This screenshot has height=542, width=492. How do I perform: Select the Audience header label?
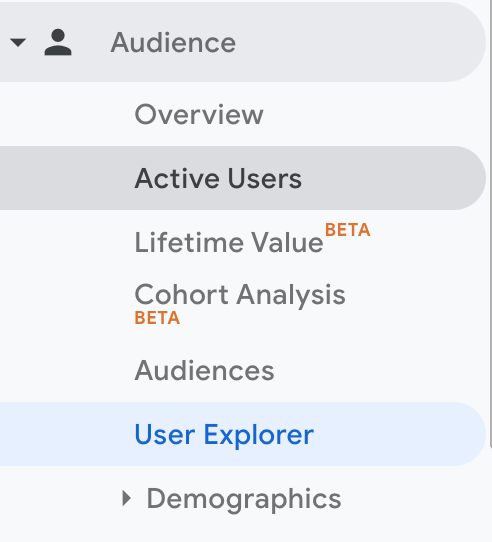pos(173,43)
